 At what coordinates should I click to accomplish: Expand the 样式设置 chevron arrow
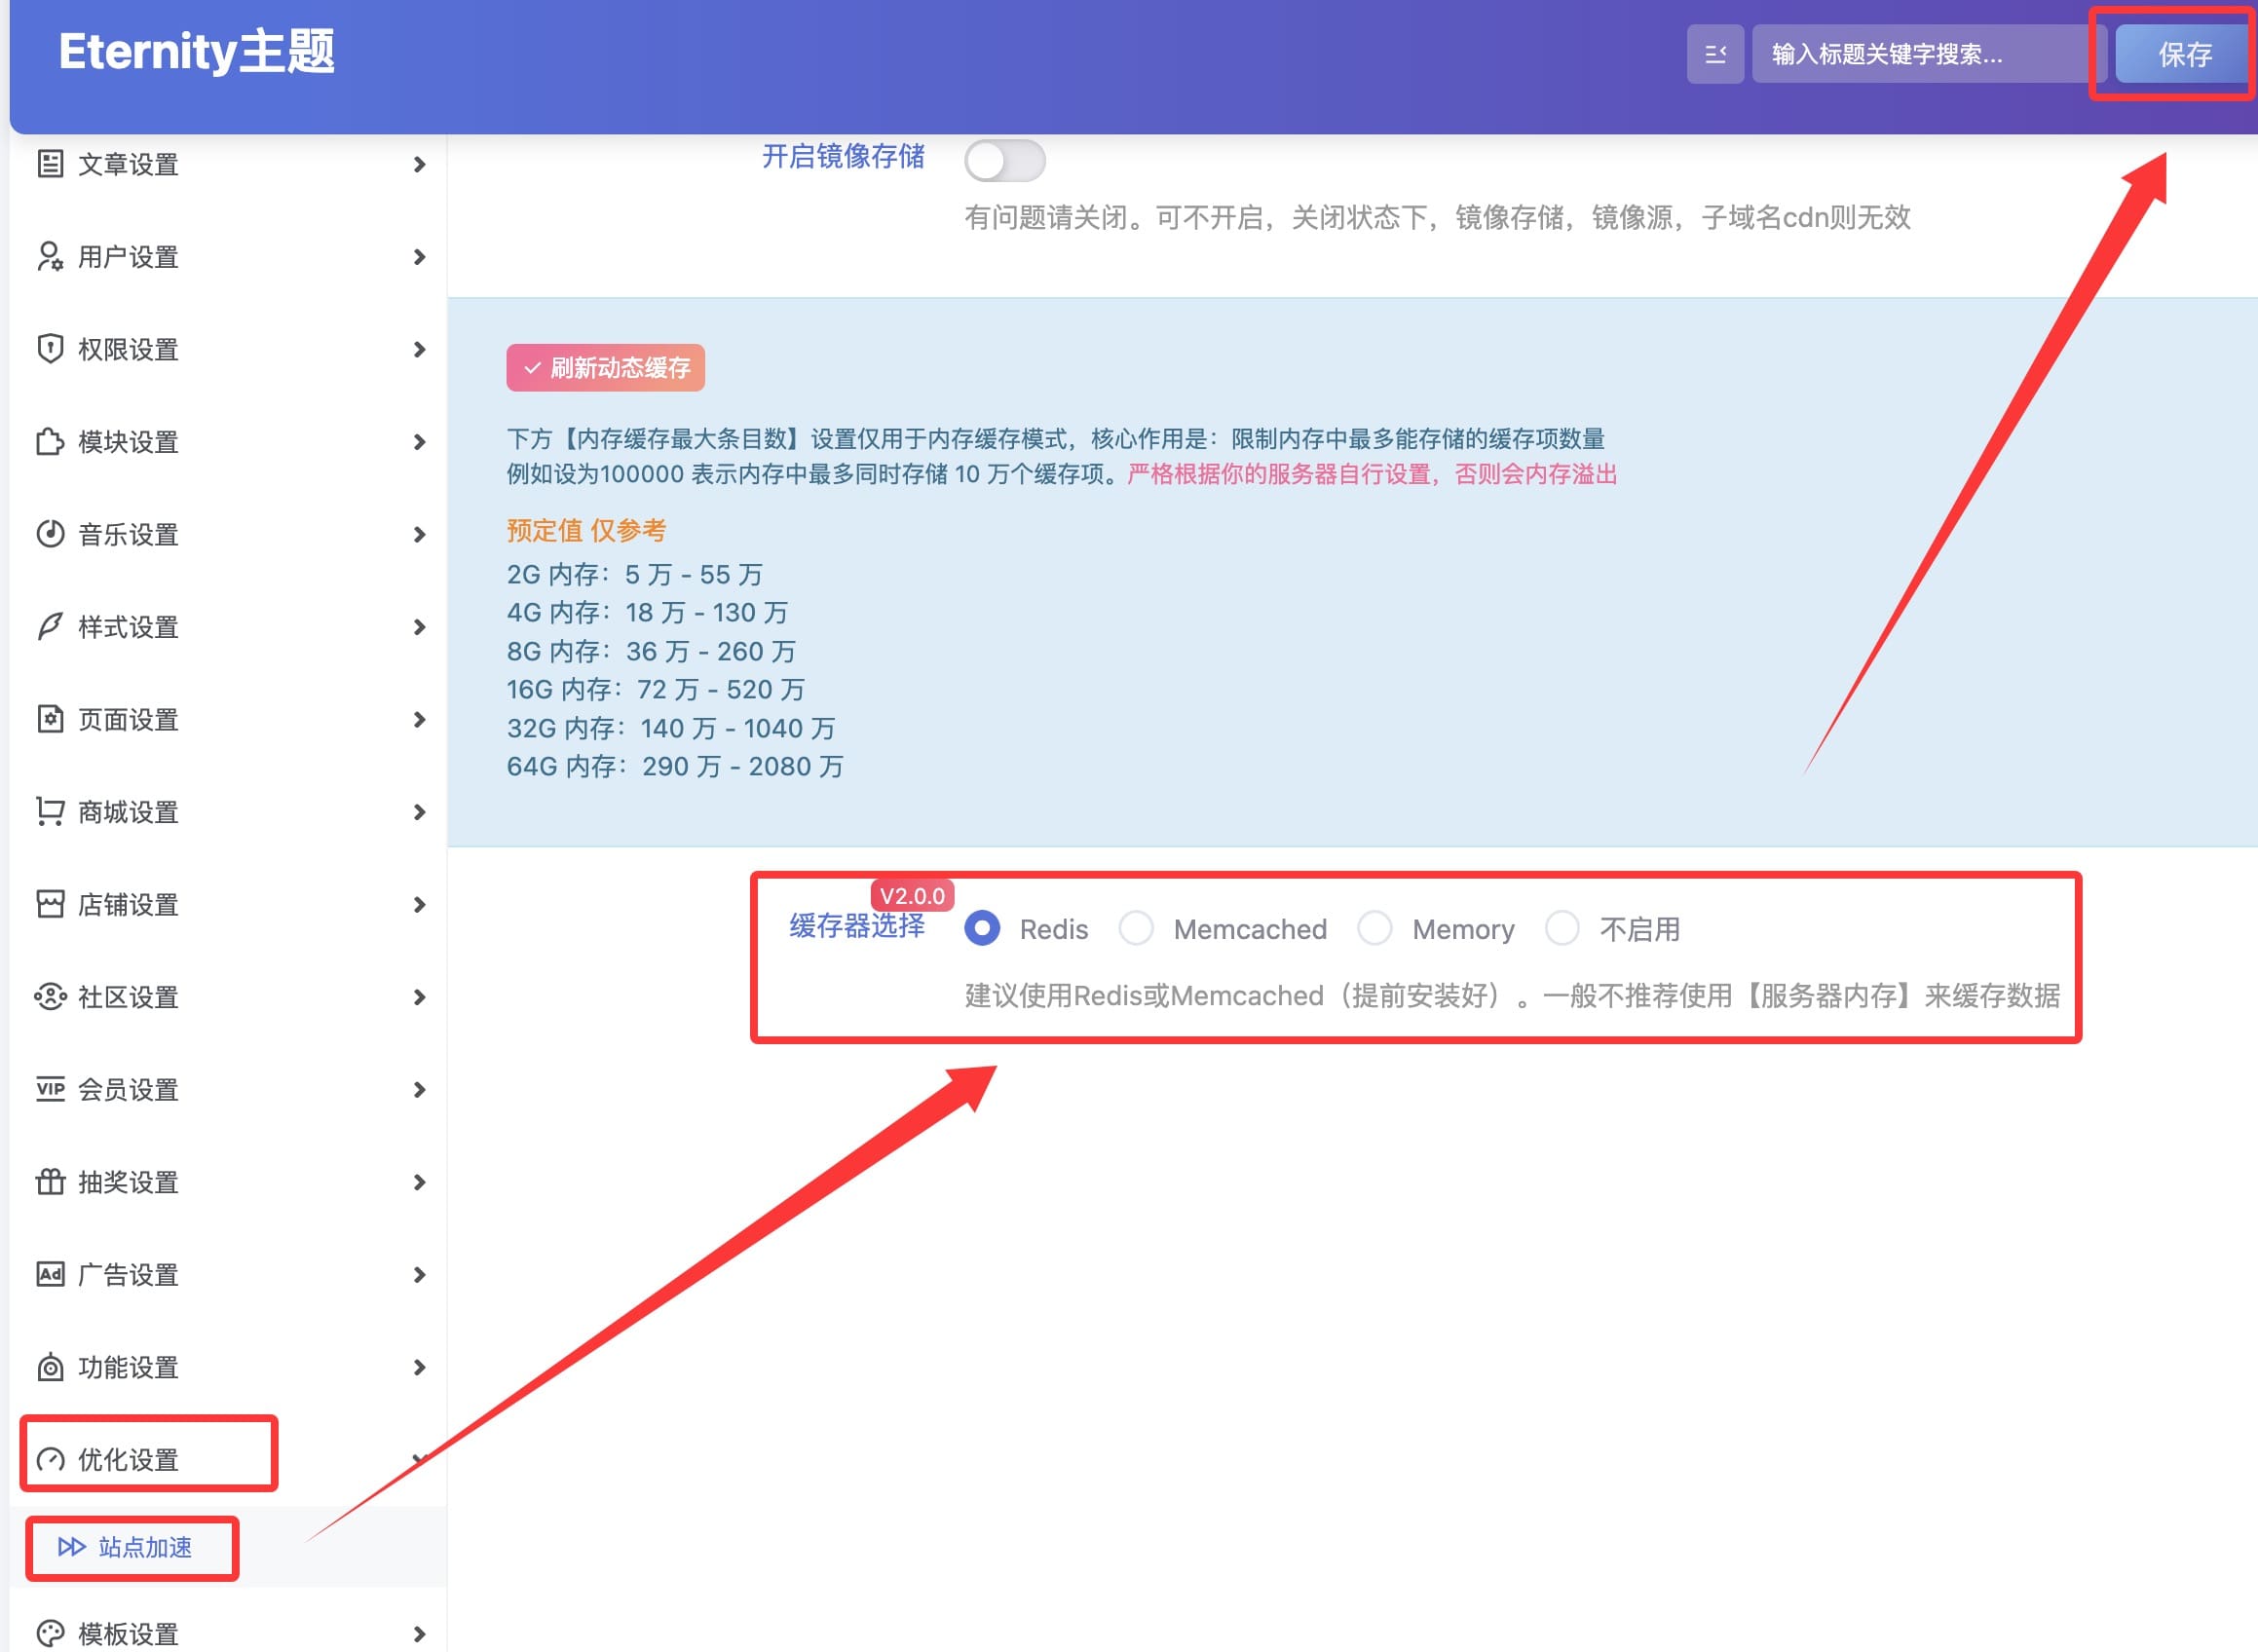pos(420,627)
